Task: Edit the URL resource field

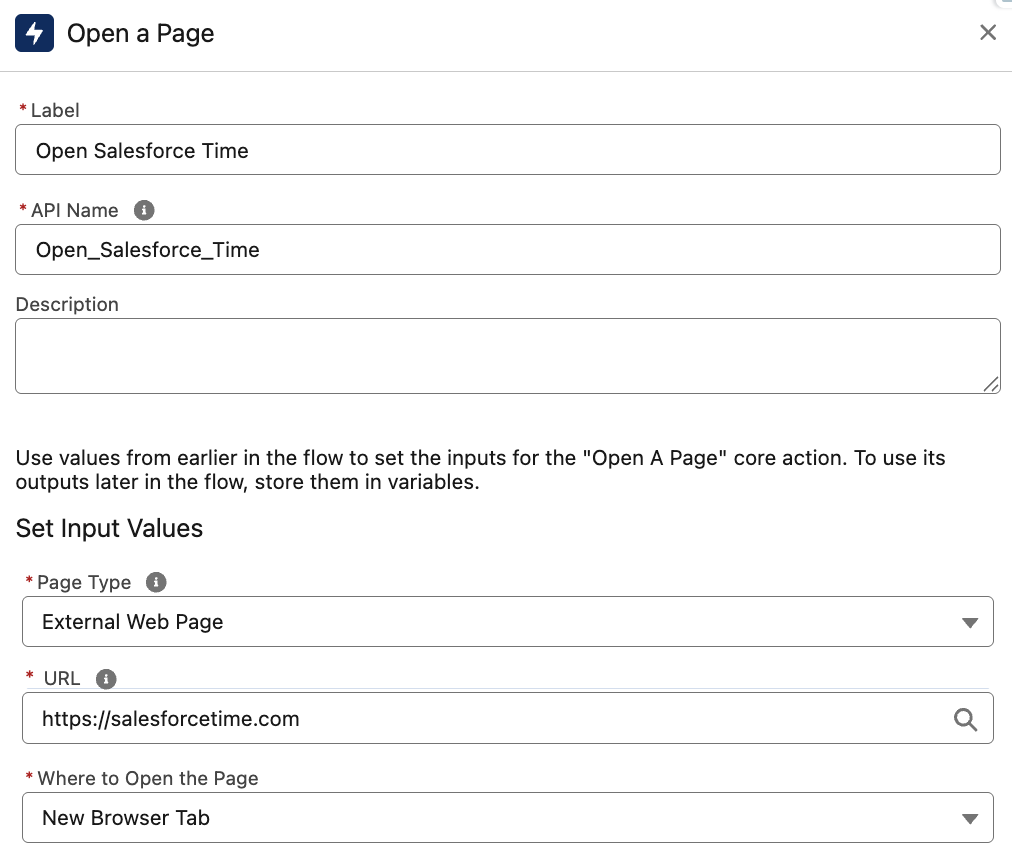Action: (508, 719)
